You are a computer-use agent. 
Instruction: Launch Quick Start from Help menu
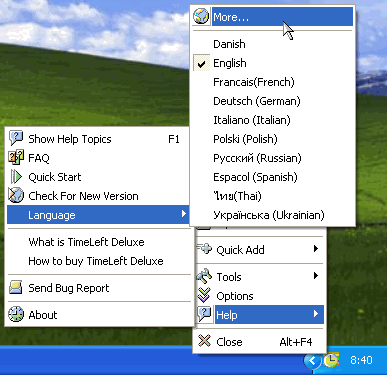[x=99, y=177]
